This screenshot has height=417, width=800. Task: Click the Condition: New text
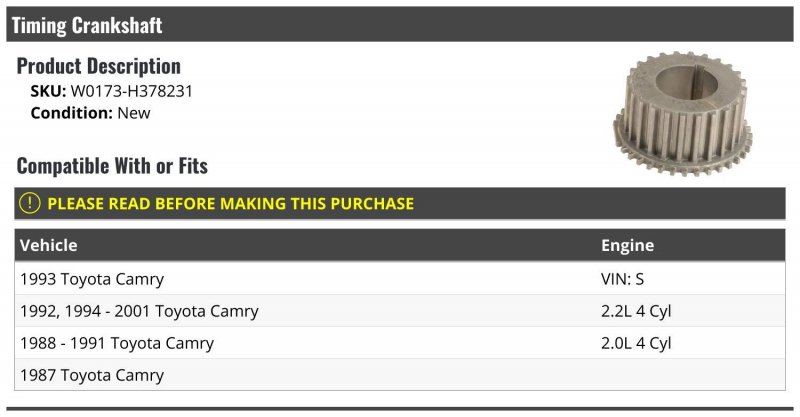90,113
